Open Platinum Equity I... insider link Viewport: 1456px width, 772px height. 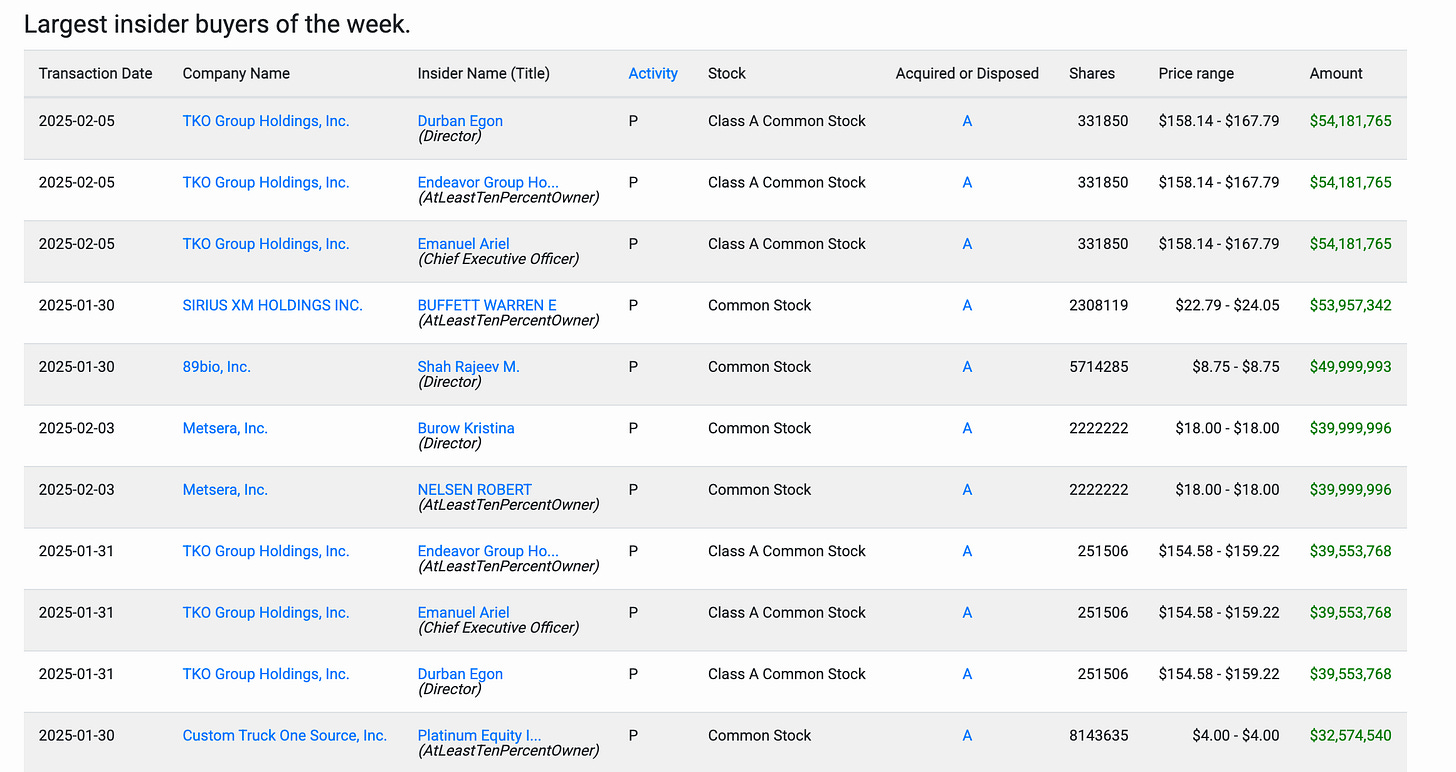tap(479, 736)
